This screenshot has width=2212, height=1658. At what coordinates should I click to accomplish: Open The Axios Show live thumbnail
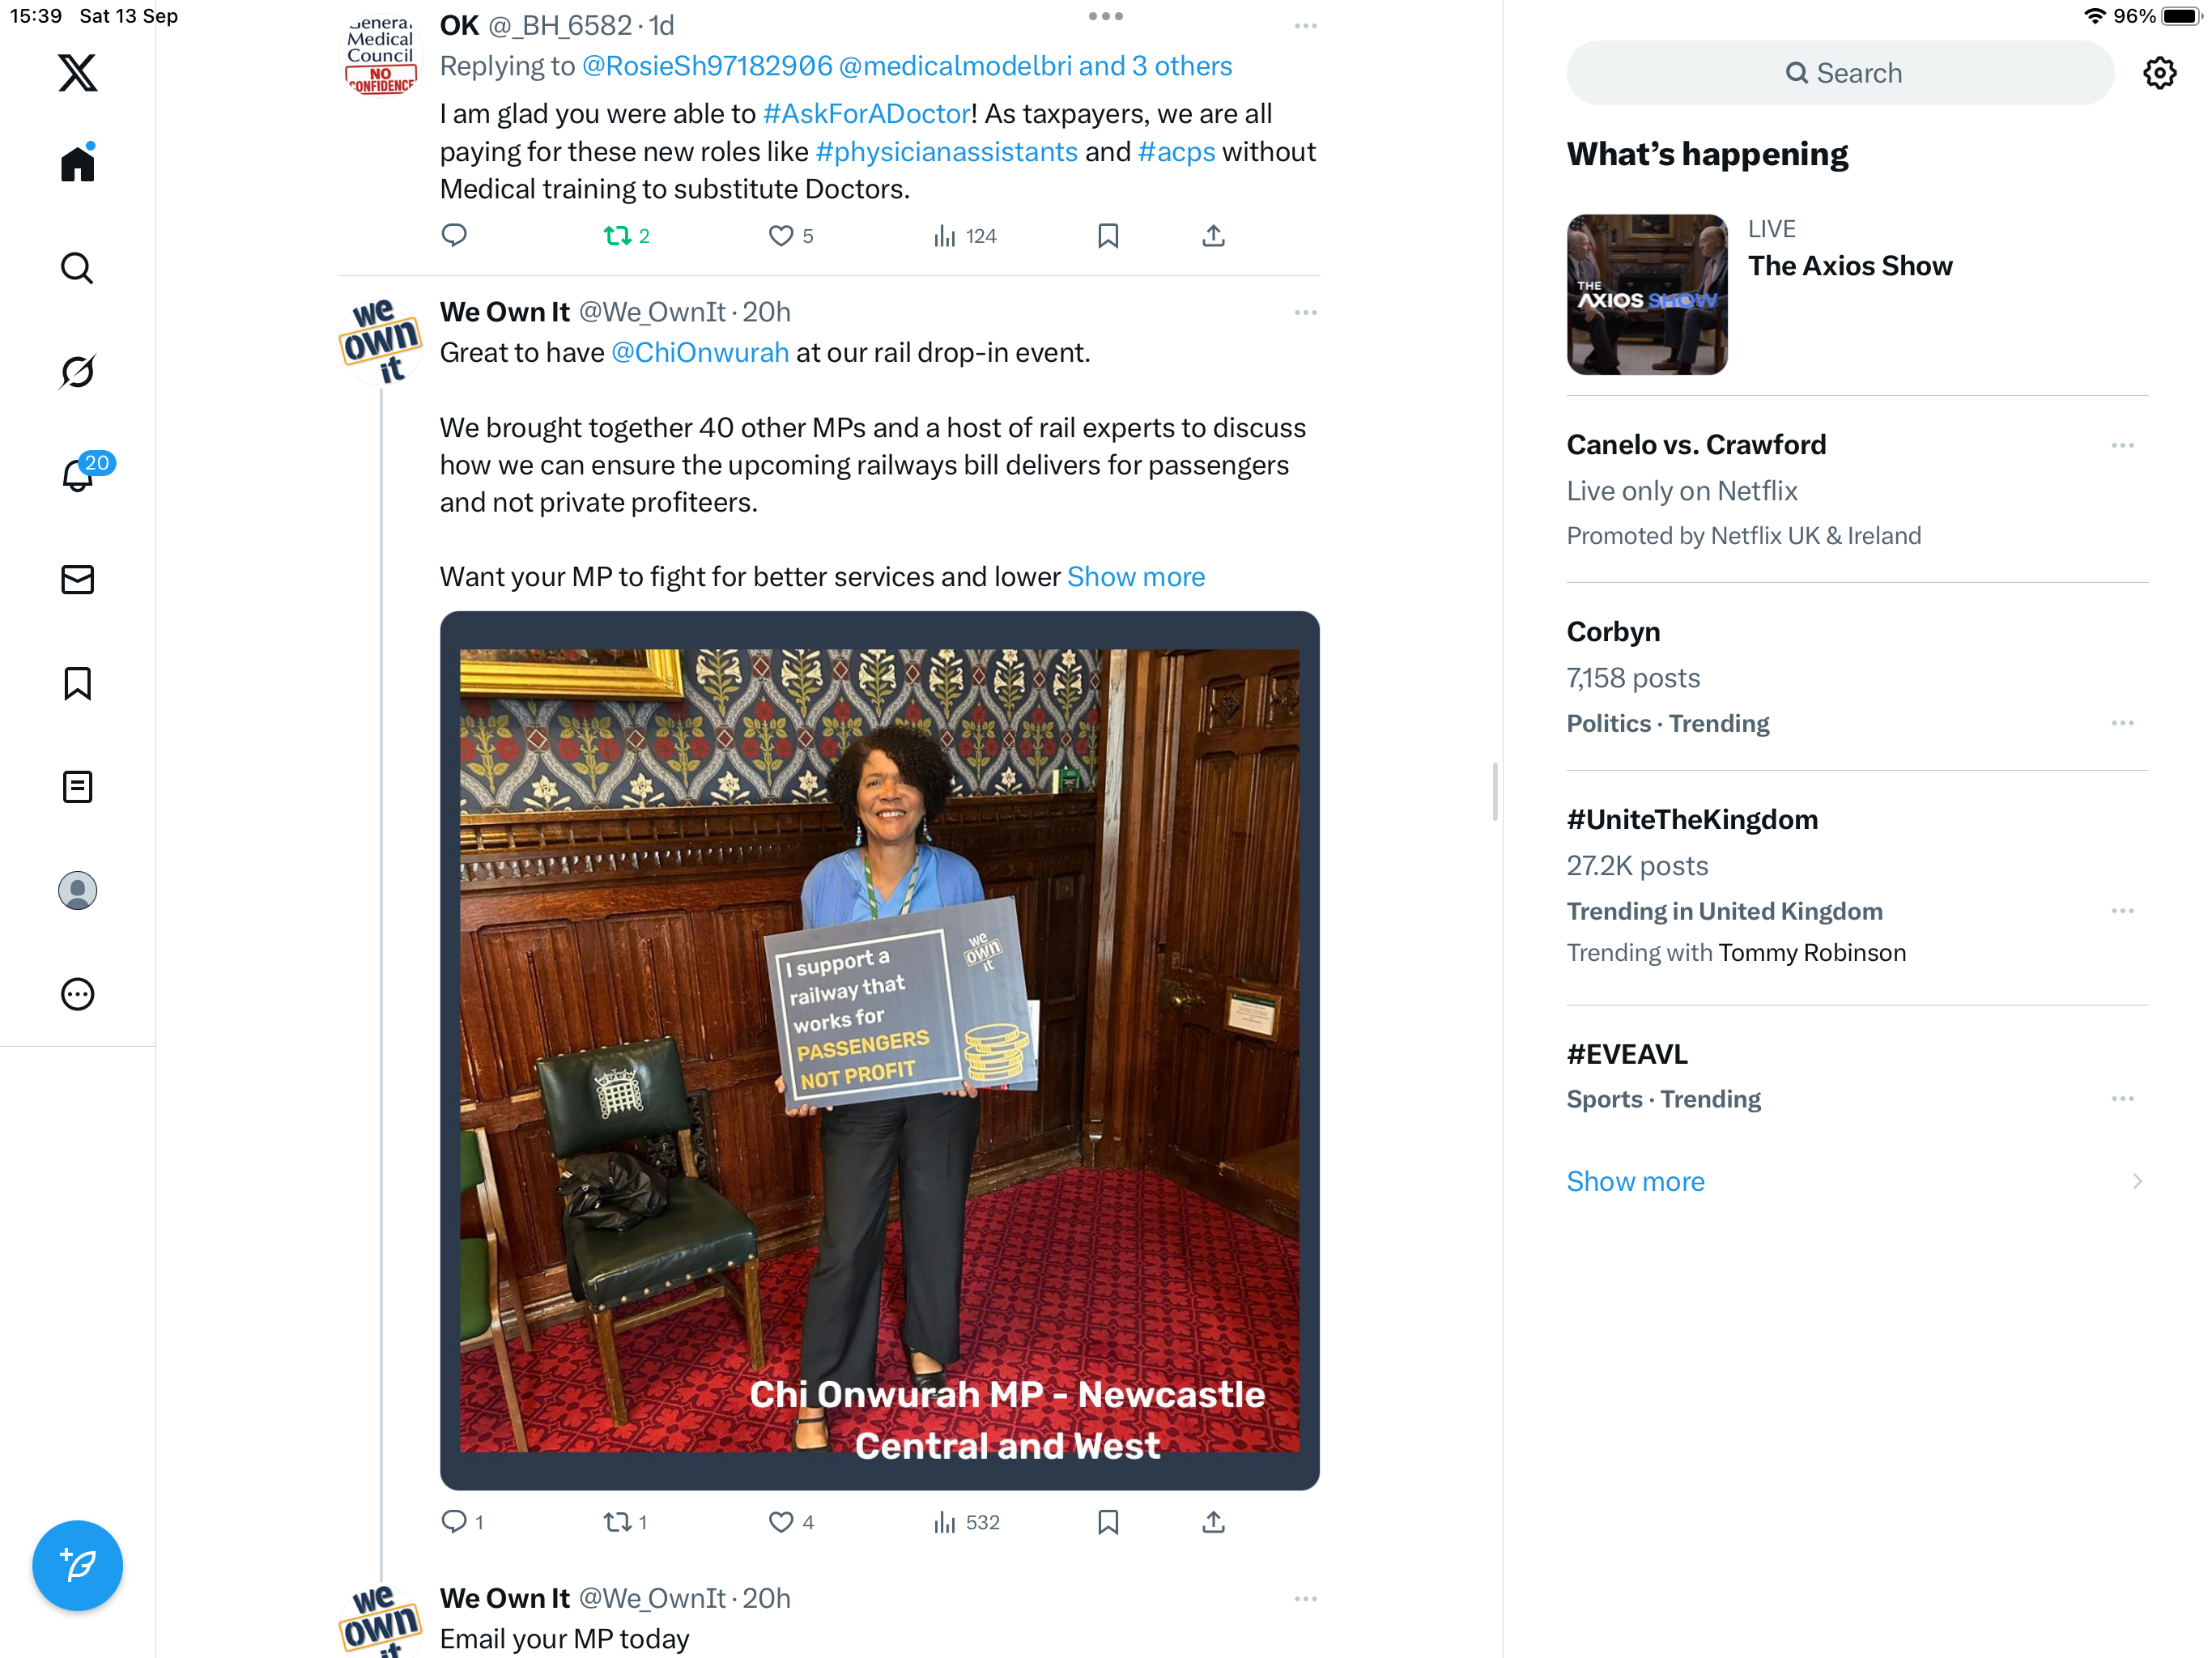pos(1647,295)
